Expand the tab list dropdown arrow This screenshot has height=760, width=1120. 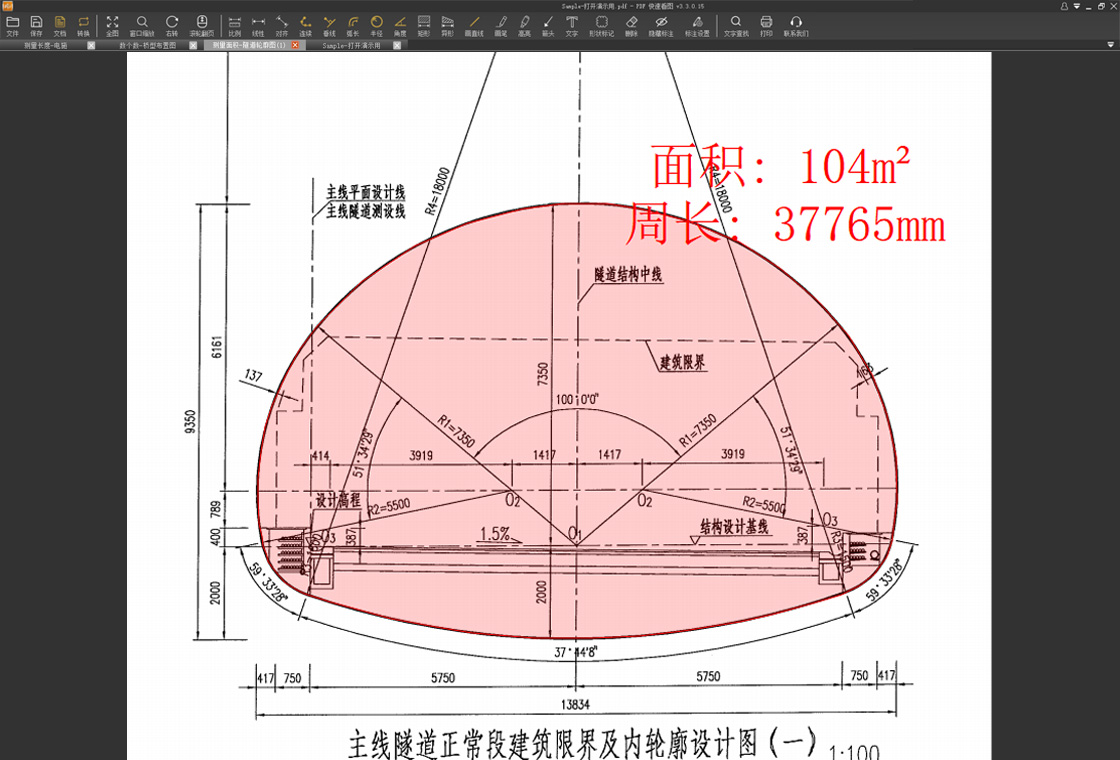(x=1110, y=45)
